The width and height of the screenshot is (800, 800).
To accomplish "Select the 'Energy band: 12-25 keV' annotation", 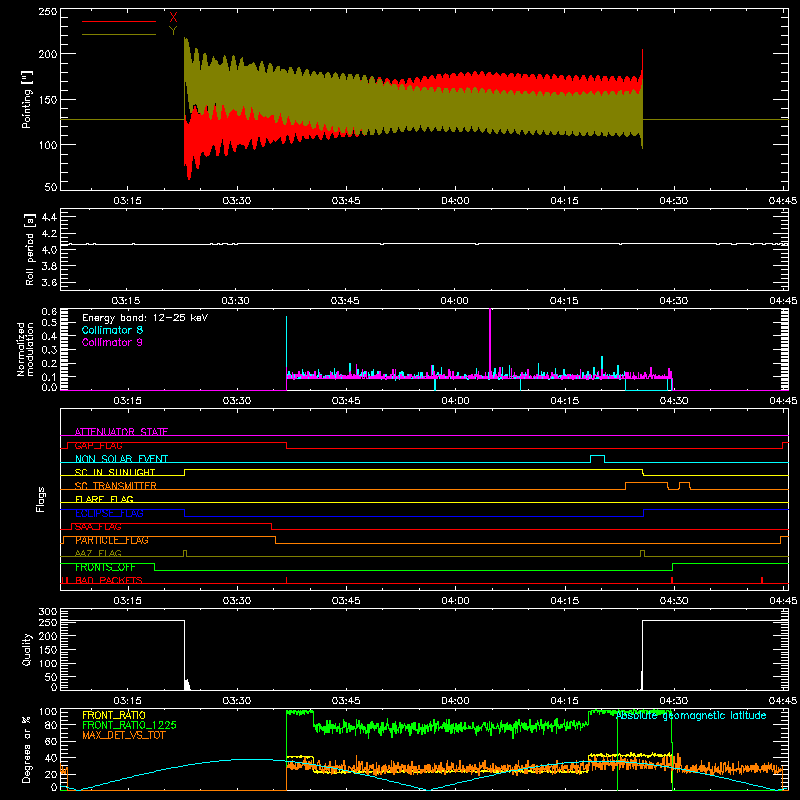I will pyautogui.click(x=145, y=318).
